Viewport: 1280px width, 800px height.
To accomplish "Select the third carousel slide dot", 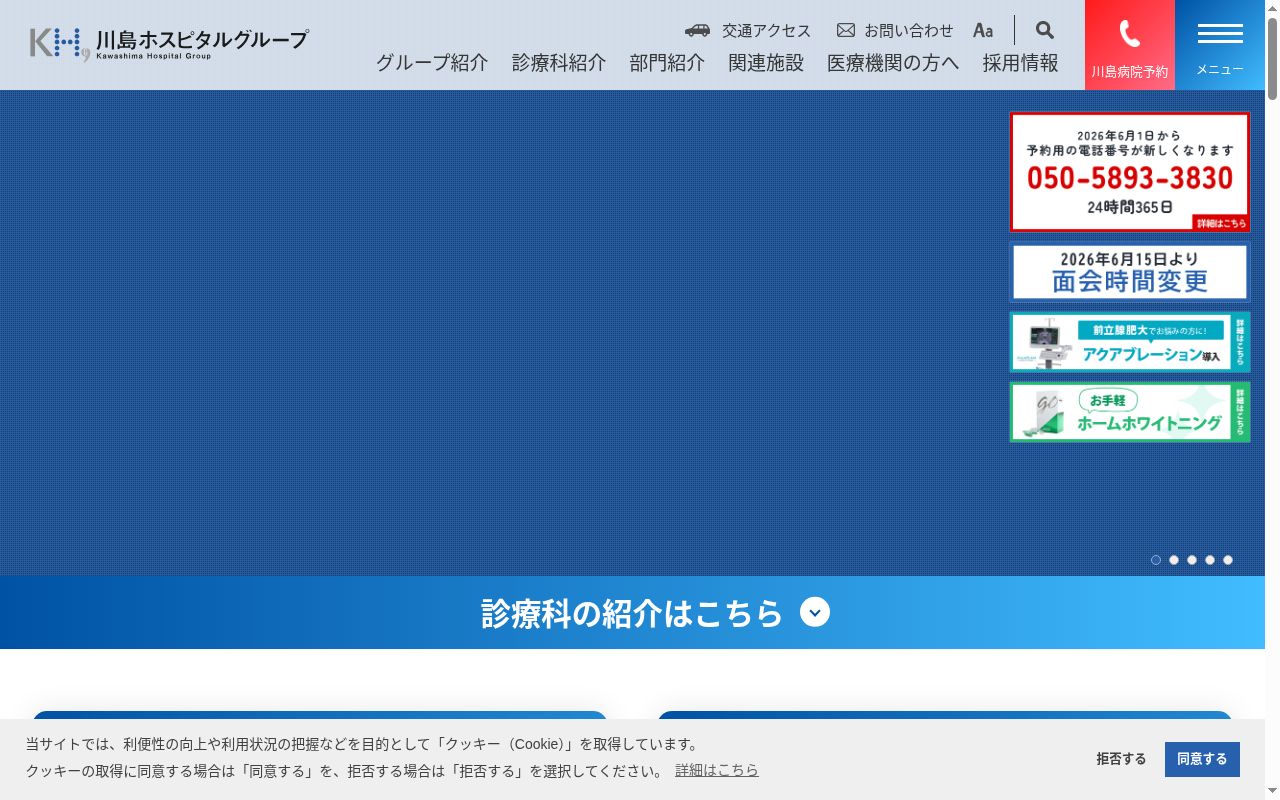I will click(1192, 560).
